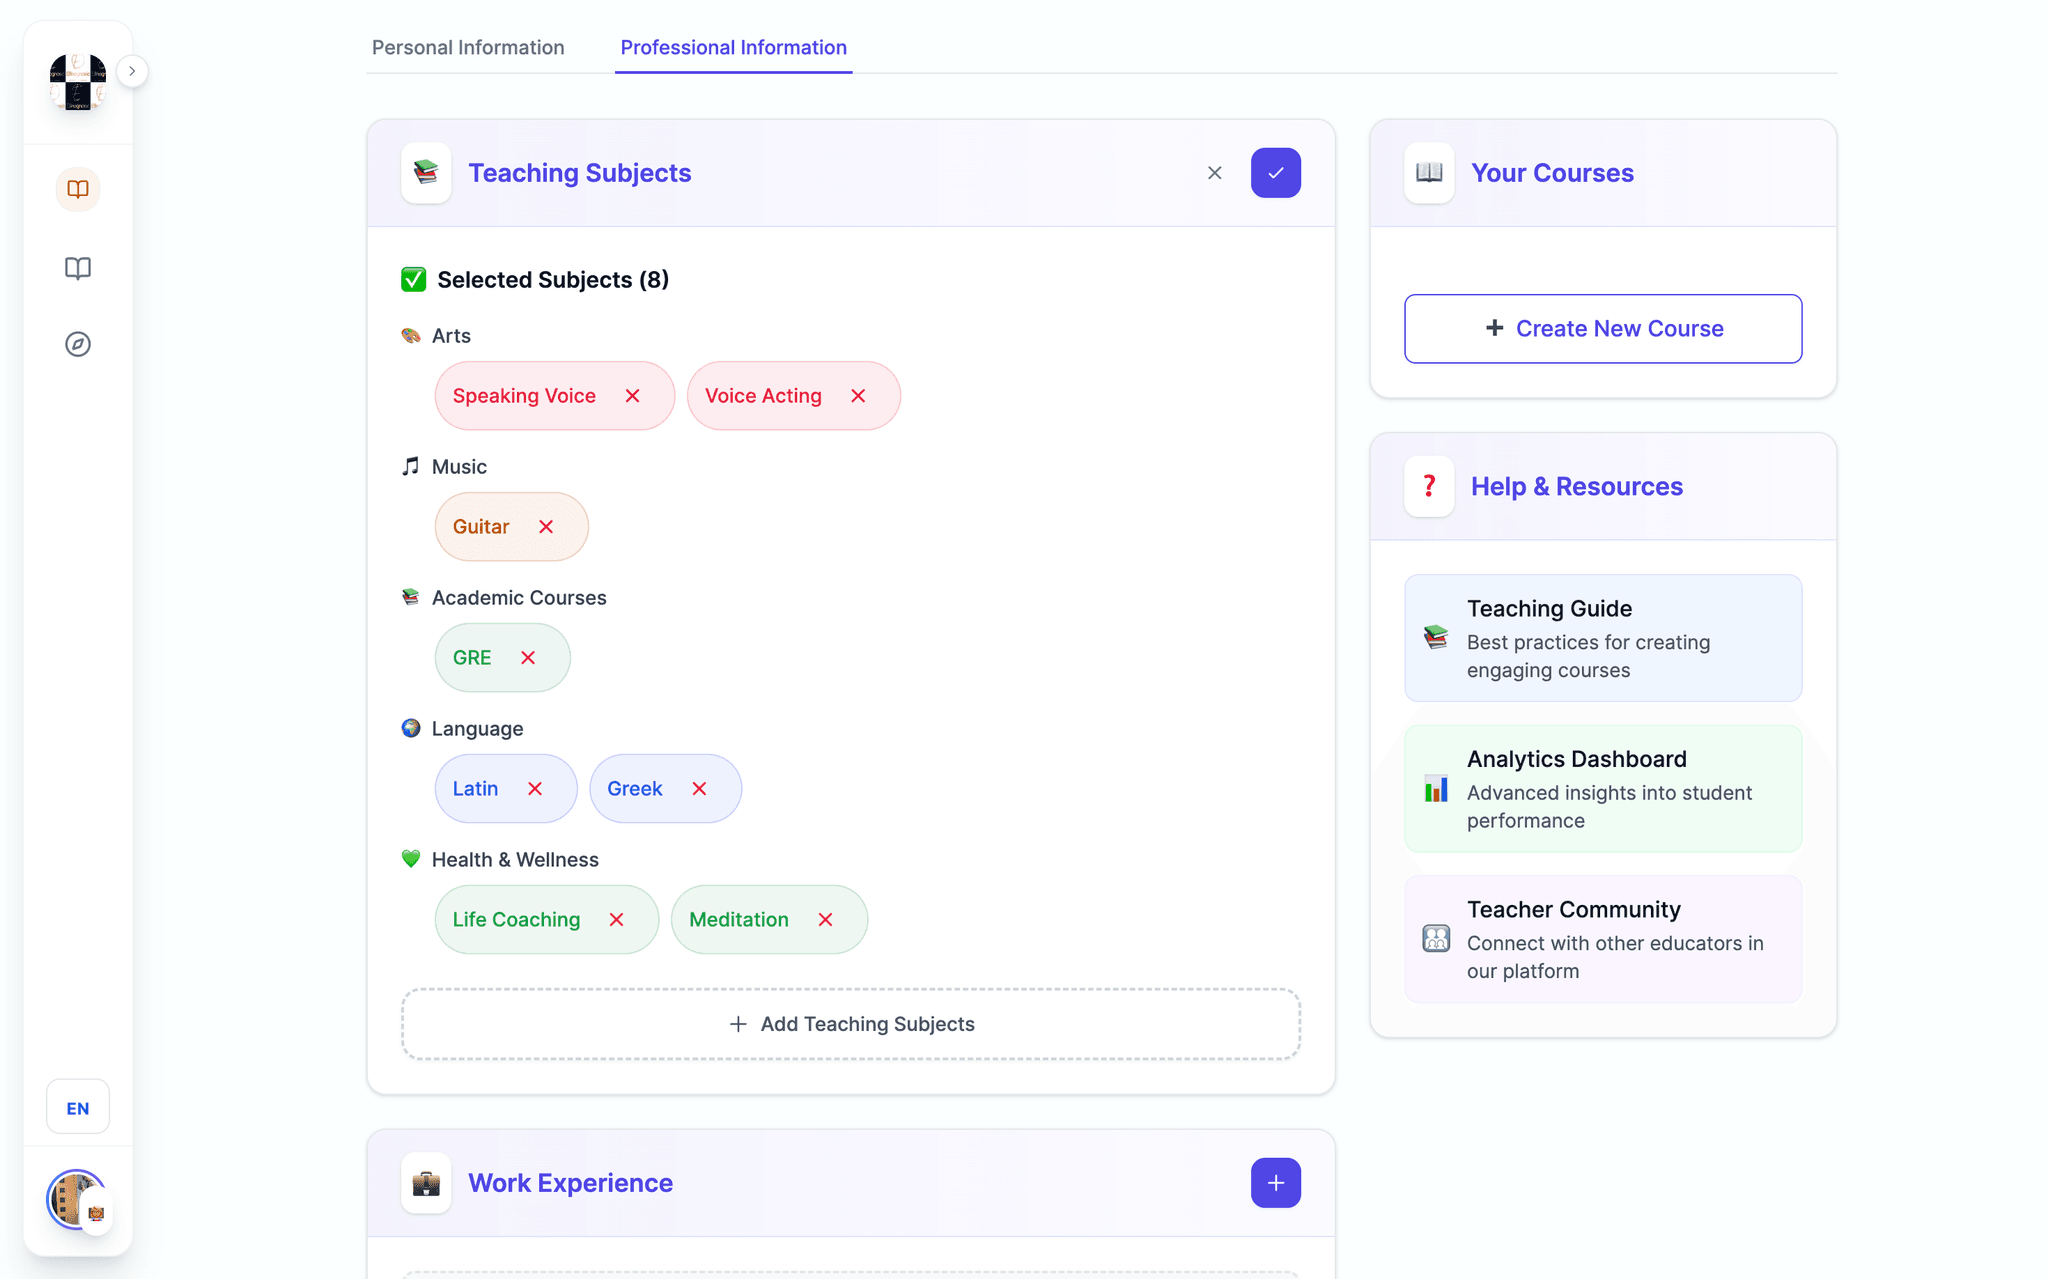Add Work Experience with plus button

click(1275, 1183)
